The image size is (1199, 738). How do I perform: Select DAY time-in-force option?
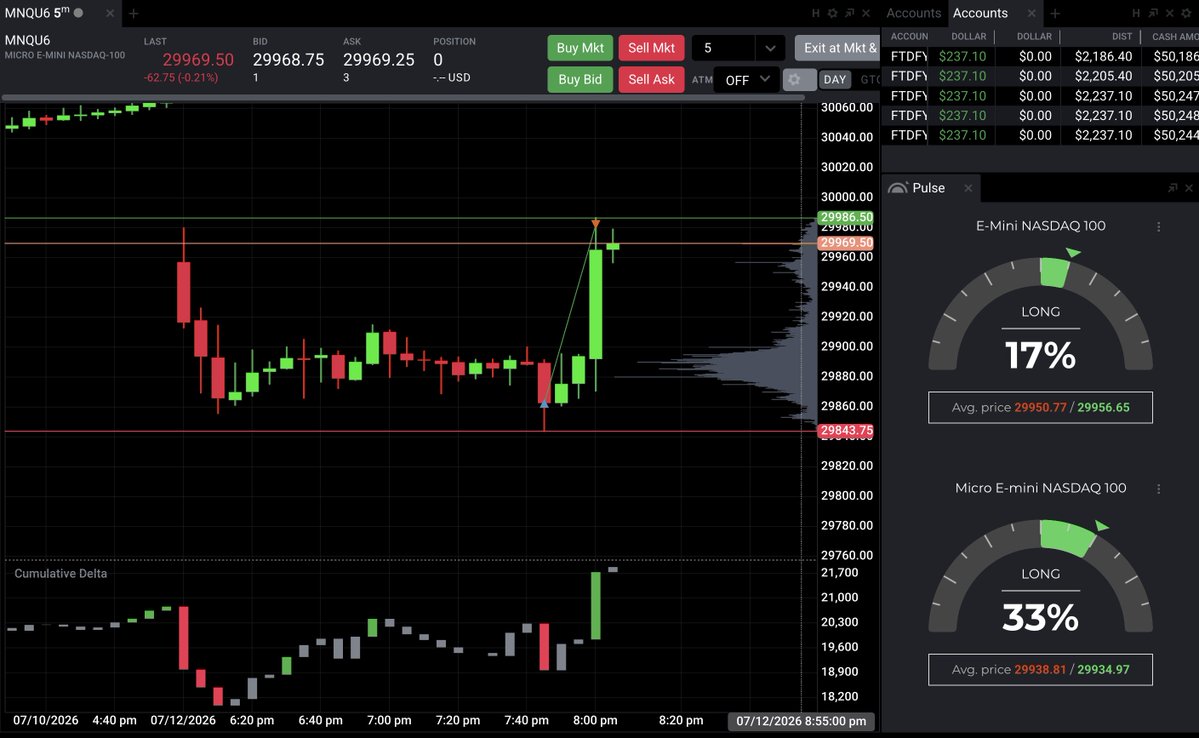tap(834, 80)
